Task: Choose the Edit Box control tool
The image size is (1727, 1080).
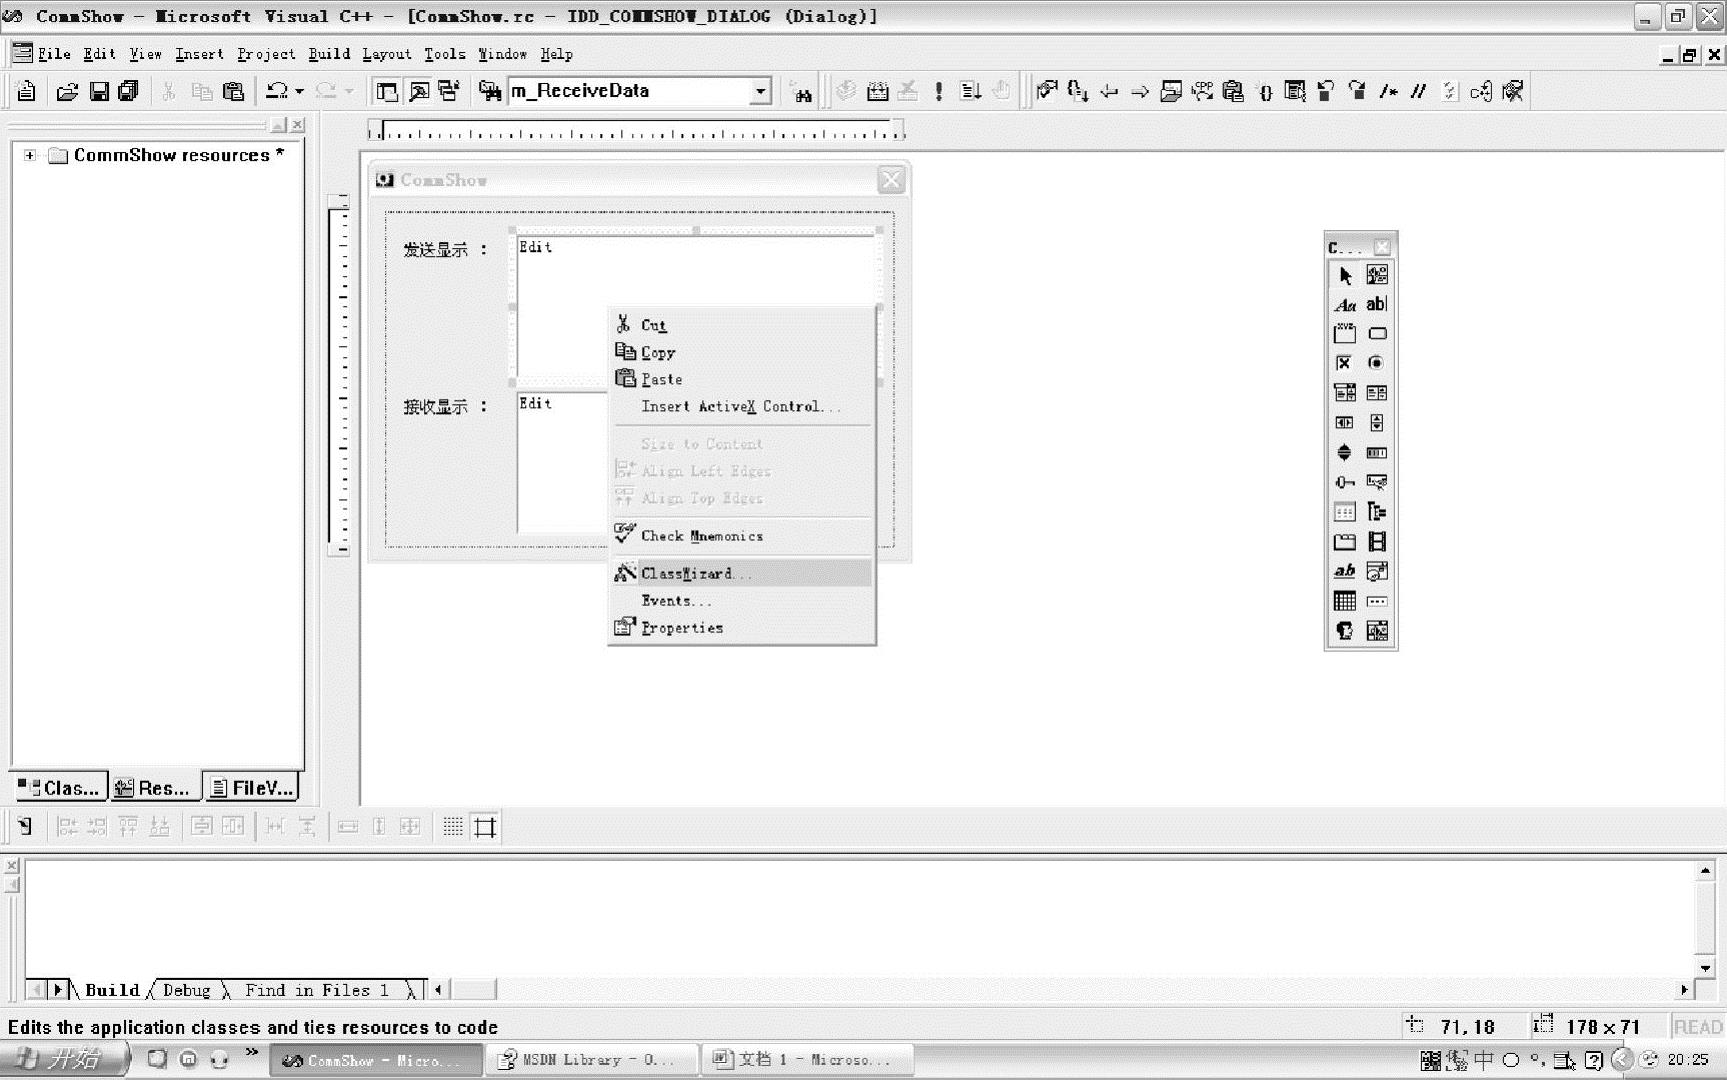Action: 1377,305
